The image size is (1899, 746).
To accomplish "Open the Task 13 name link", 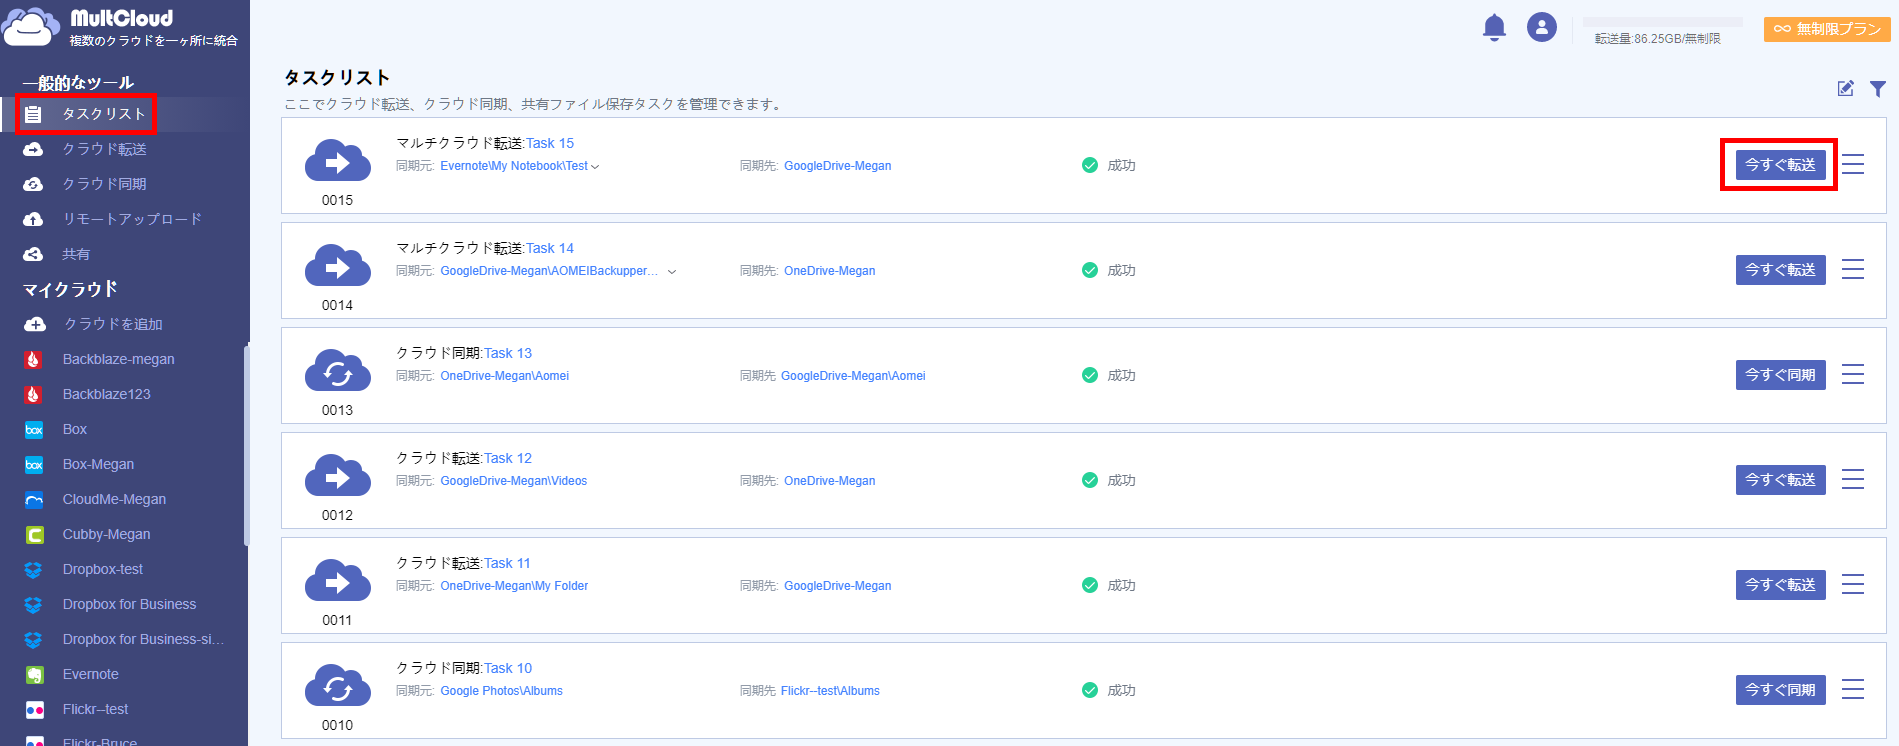I will coord(508,353).
